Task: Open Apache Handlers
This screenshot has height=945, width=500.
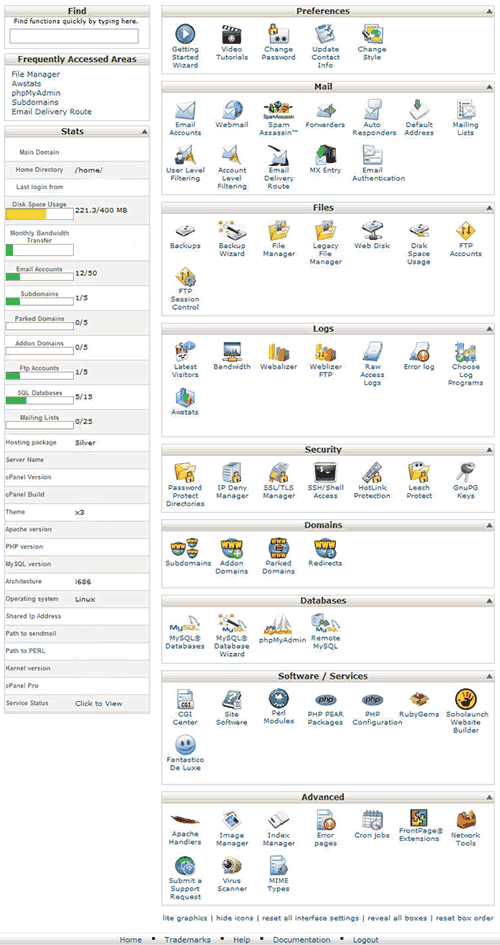Action: point(185,828)
